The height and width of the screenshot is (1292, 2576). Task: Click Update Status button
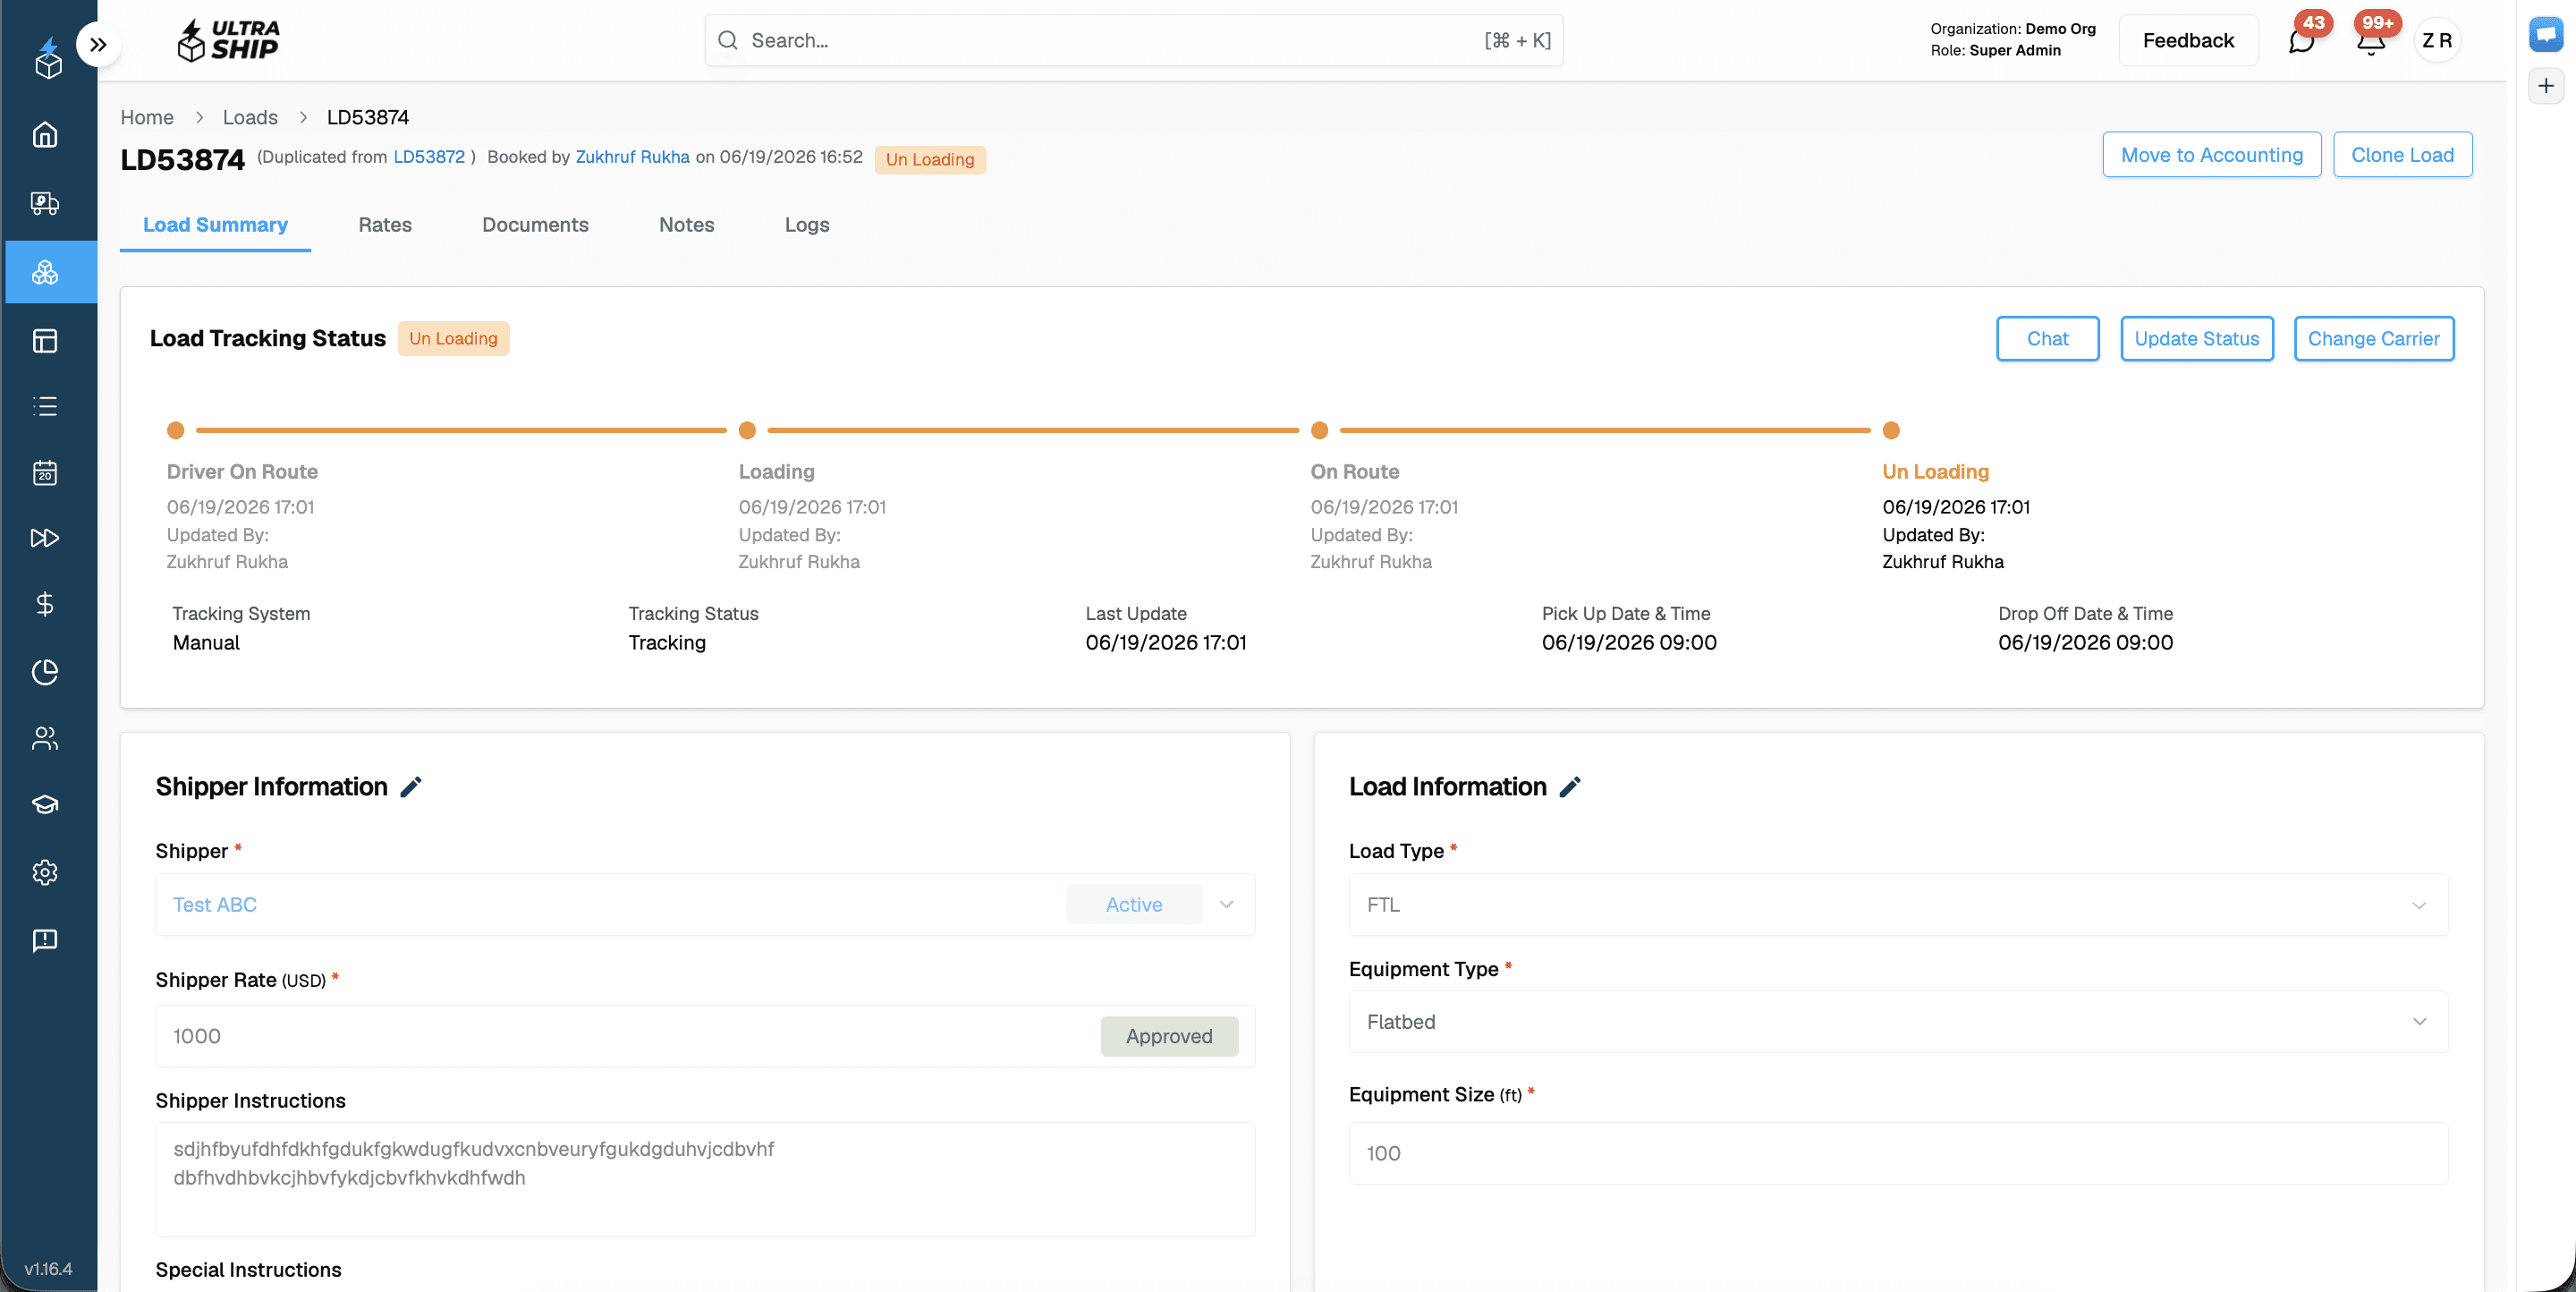pos(2196,339)
